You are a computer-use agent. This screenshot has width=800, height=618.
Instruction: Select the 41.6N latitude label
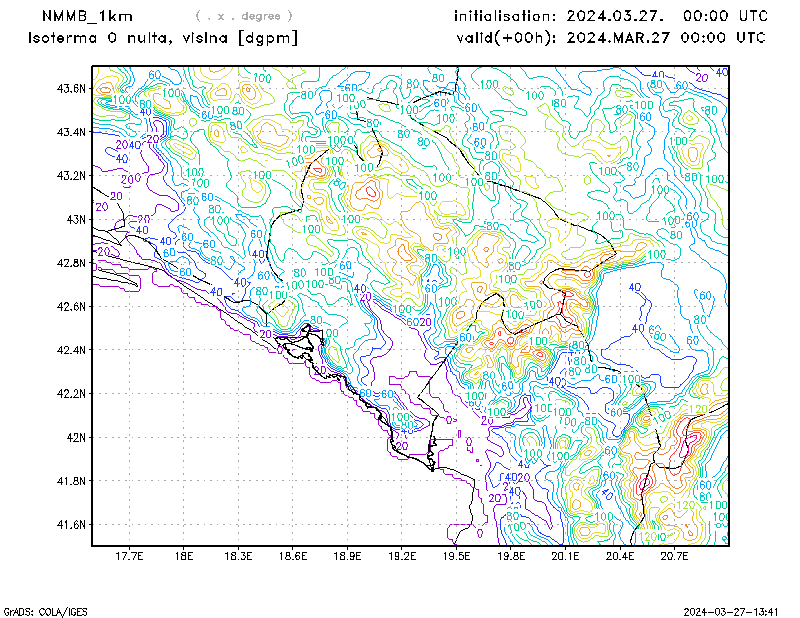click(71, 525)
